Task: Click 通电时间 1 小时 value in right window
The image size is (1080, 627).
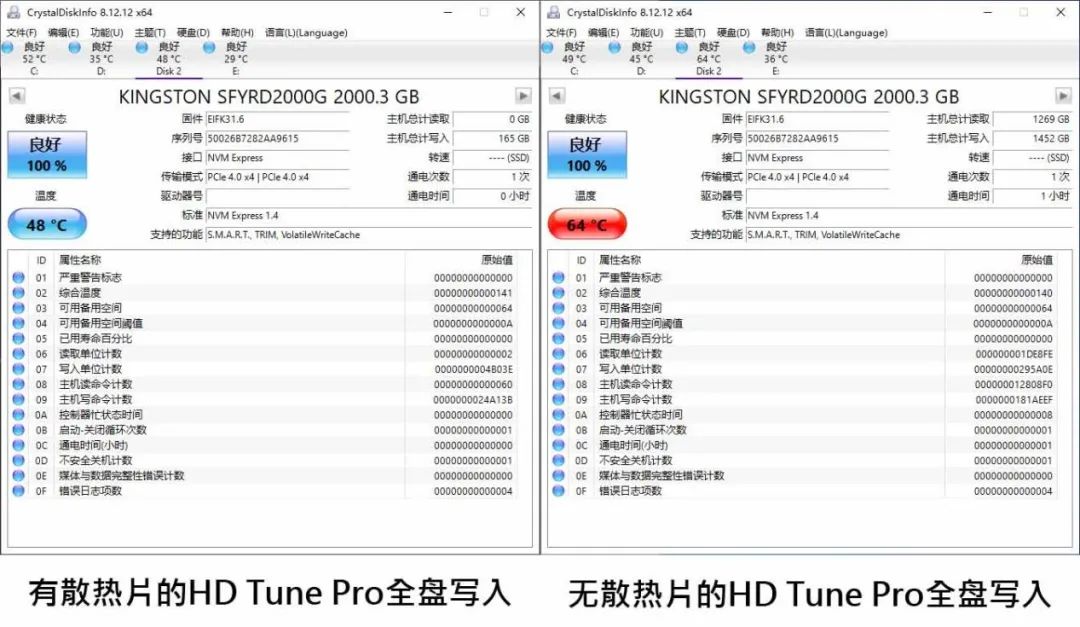Action: 1032,196
